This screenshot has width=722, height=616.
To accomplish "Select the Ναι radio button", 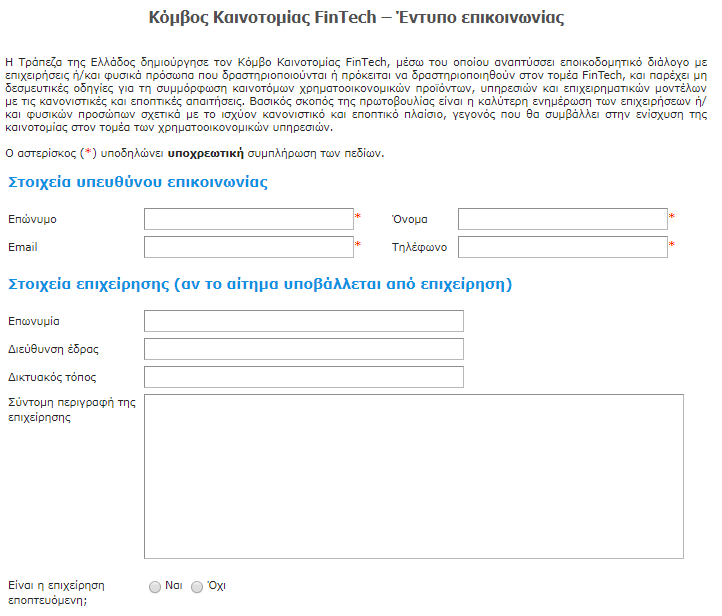I will (155, 587).
